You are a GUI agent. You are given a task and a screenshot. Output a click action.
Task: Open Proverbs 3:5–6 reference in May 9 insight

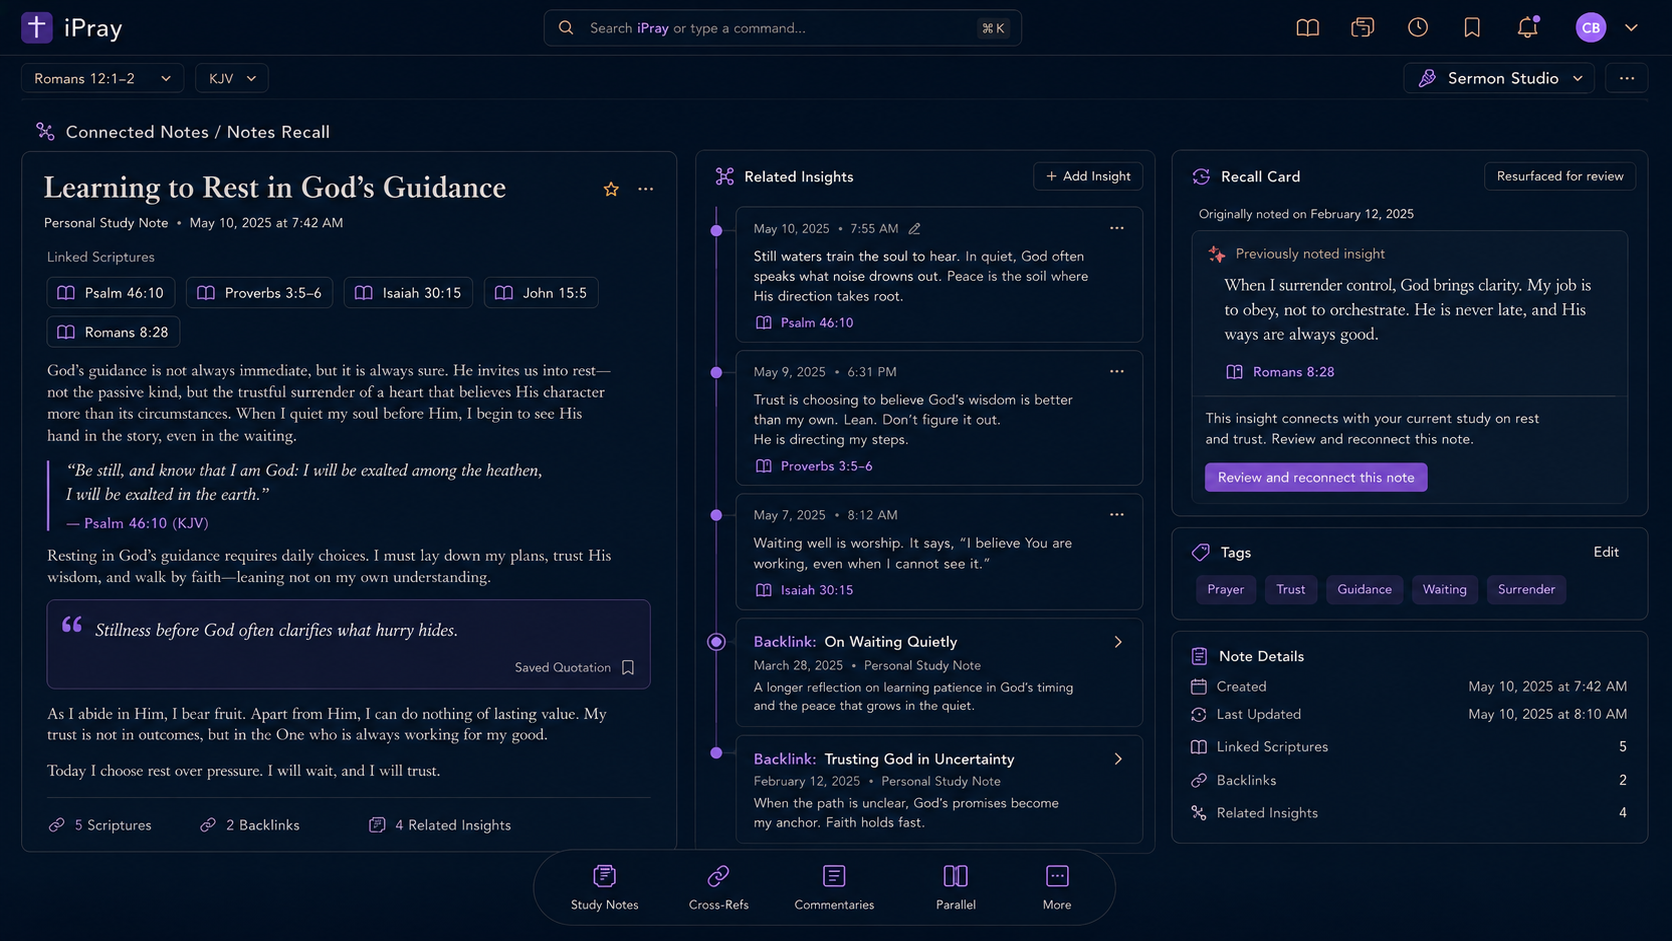[x=814, y=466]
